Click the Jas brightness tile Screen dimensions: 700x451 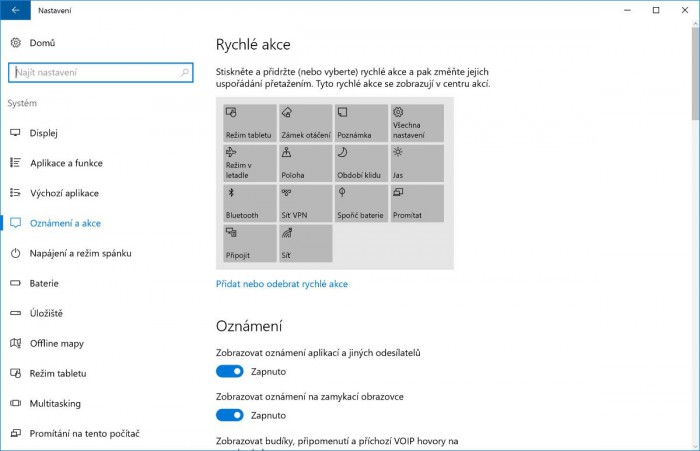[x=416, y=163]
